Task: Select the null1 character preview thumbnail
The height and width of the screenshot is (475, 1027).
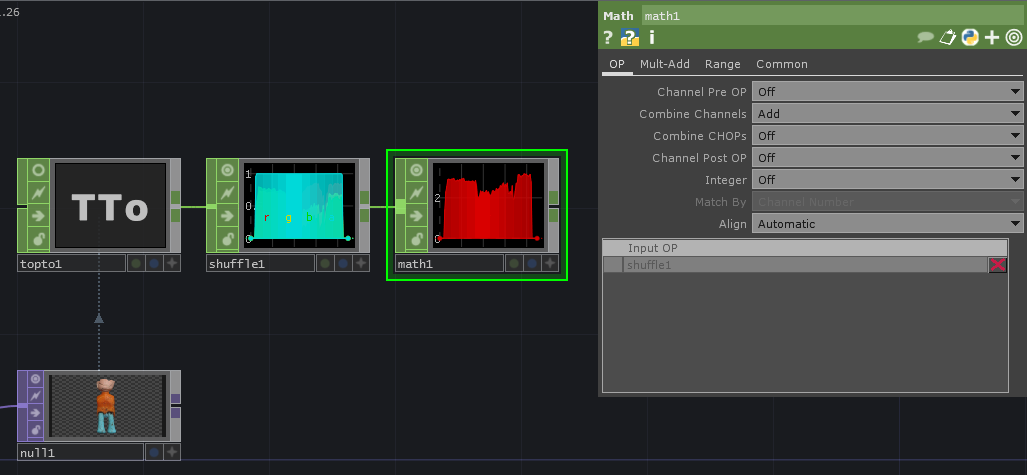Action: coord(106,405)
